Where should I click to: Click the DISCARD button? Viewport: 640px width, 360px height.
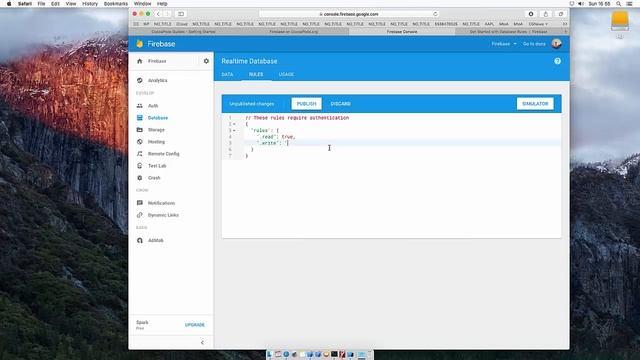[x=340, y=104]
